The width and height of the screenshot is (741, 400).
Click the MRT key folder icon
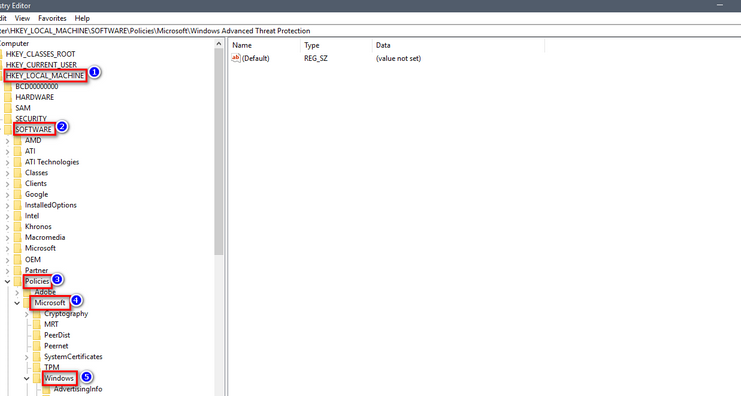(37, 324)
